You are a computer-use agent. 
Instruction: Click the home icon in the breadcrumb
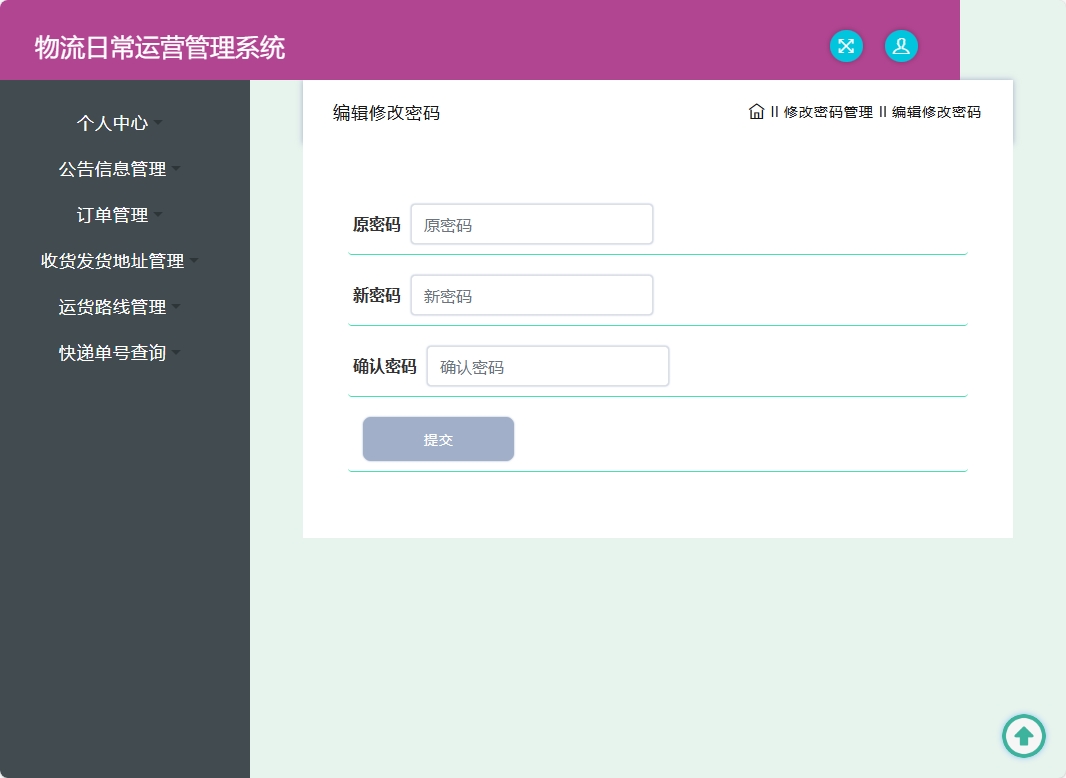coord(756,111)
